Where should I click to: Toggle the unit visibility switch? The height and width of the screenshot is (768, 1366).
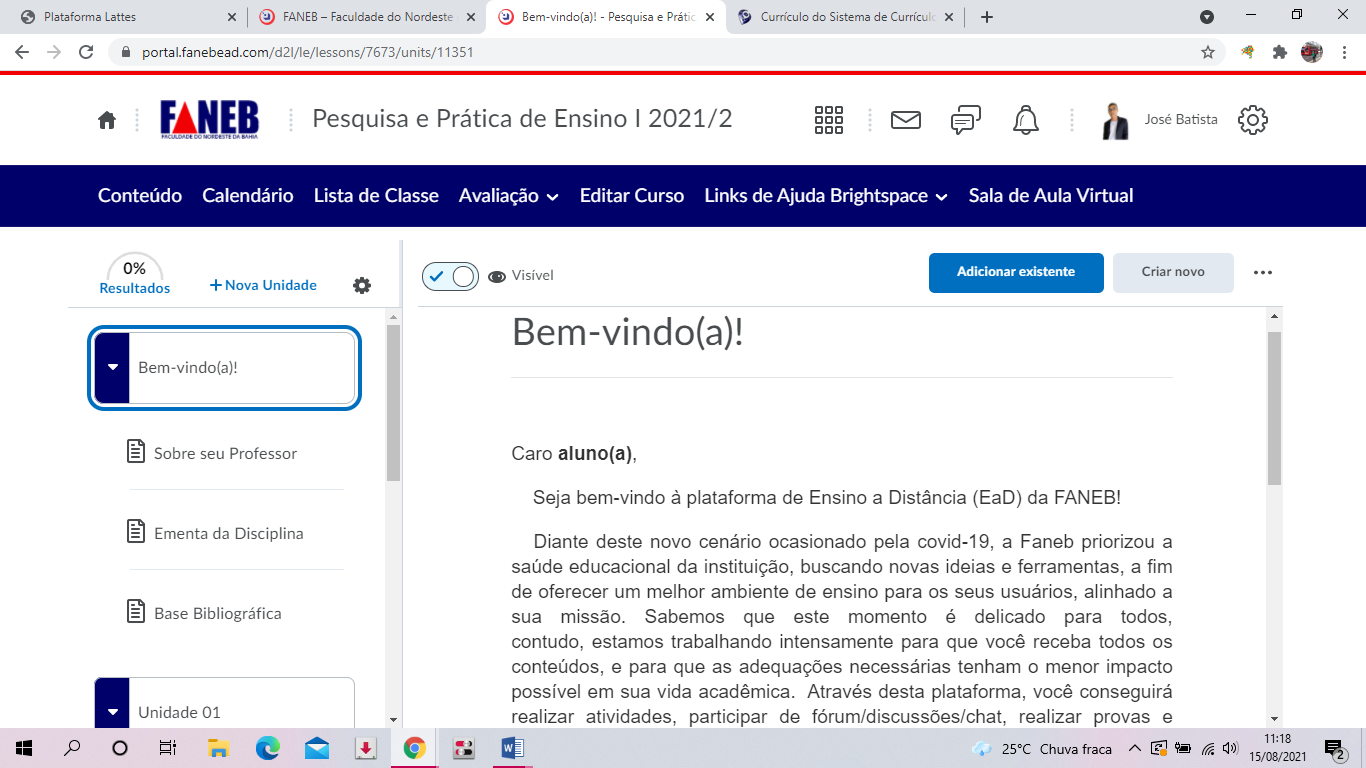[450, 276]
